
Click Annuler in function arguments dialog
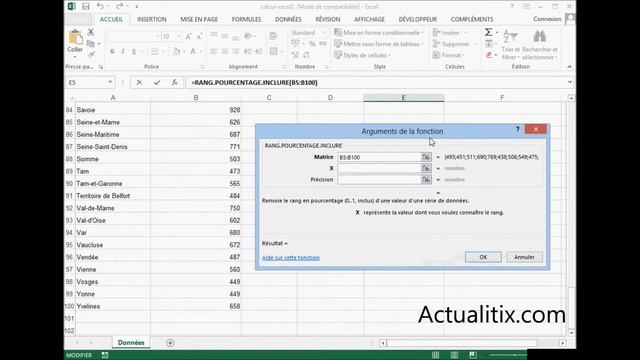(524, 257)
